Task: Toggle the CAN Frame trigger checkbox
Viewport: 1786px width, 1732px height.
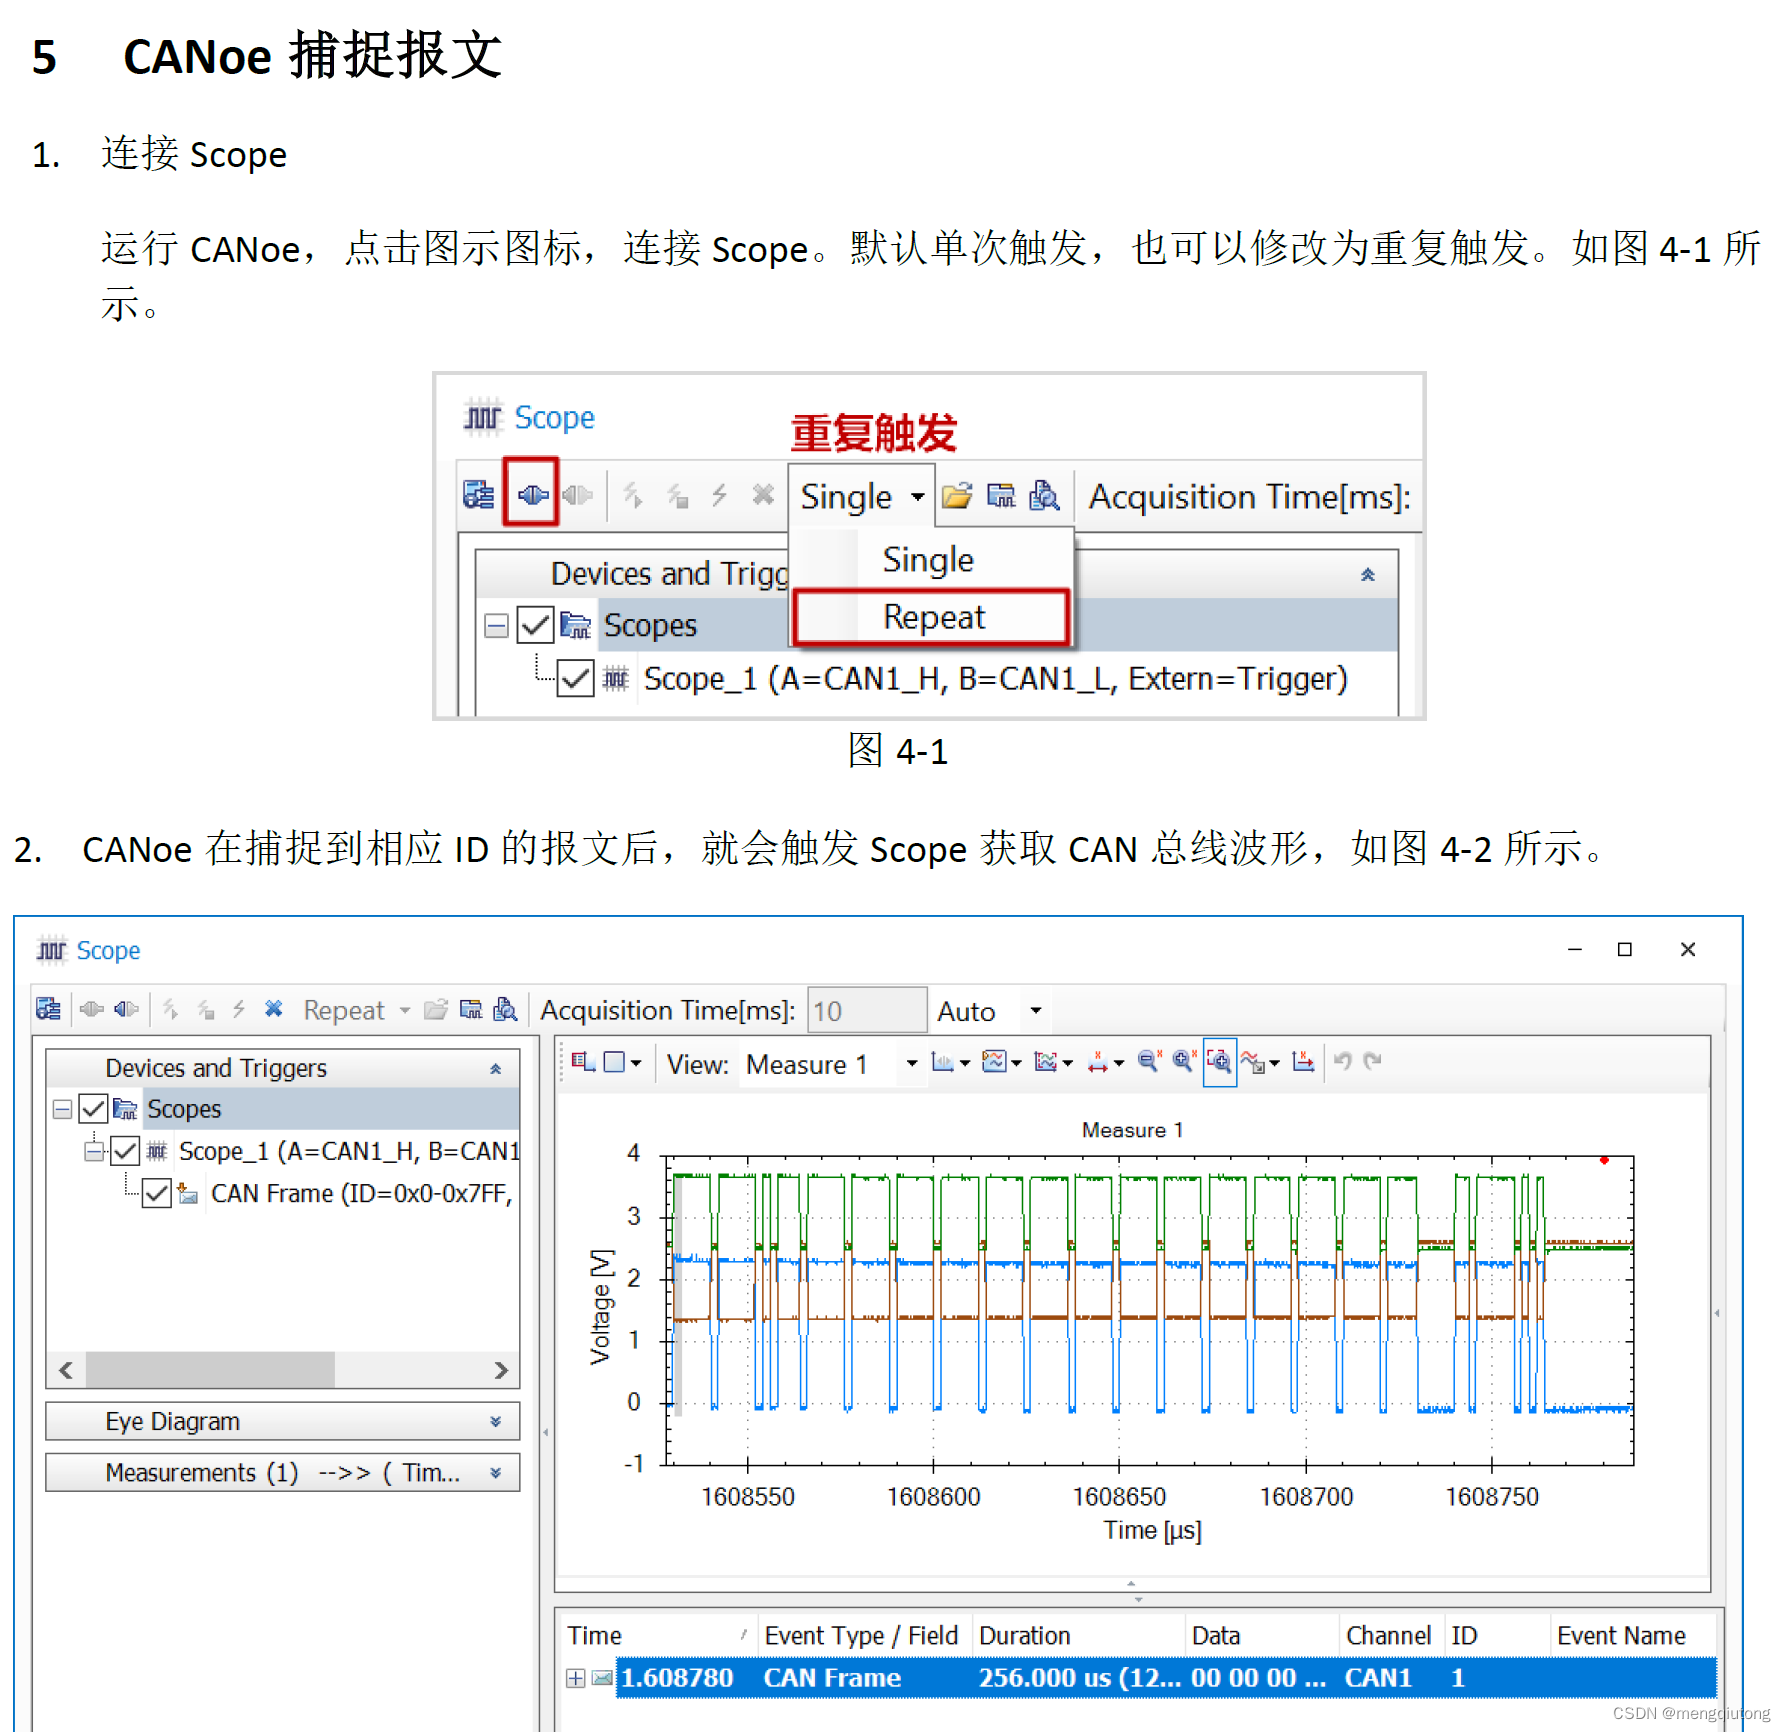Action: (x=156, y=1193)
